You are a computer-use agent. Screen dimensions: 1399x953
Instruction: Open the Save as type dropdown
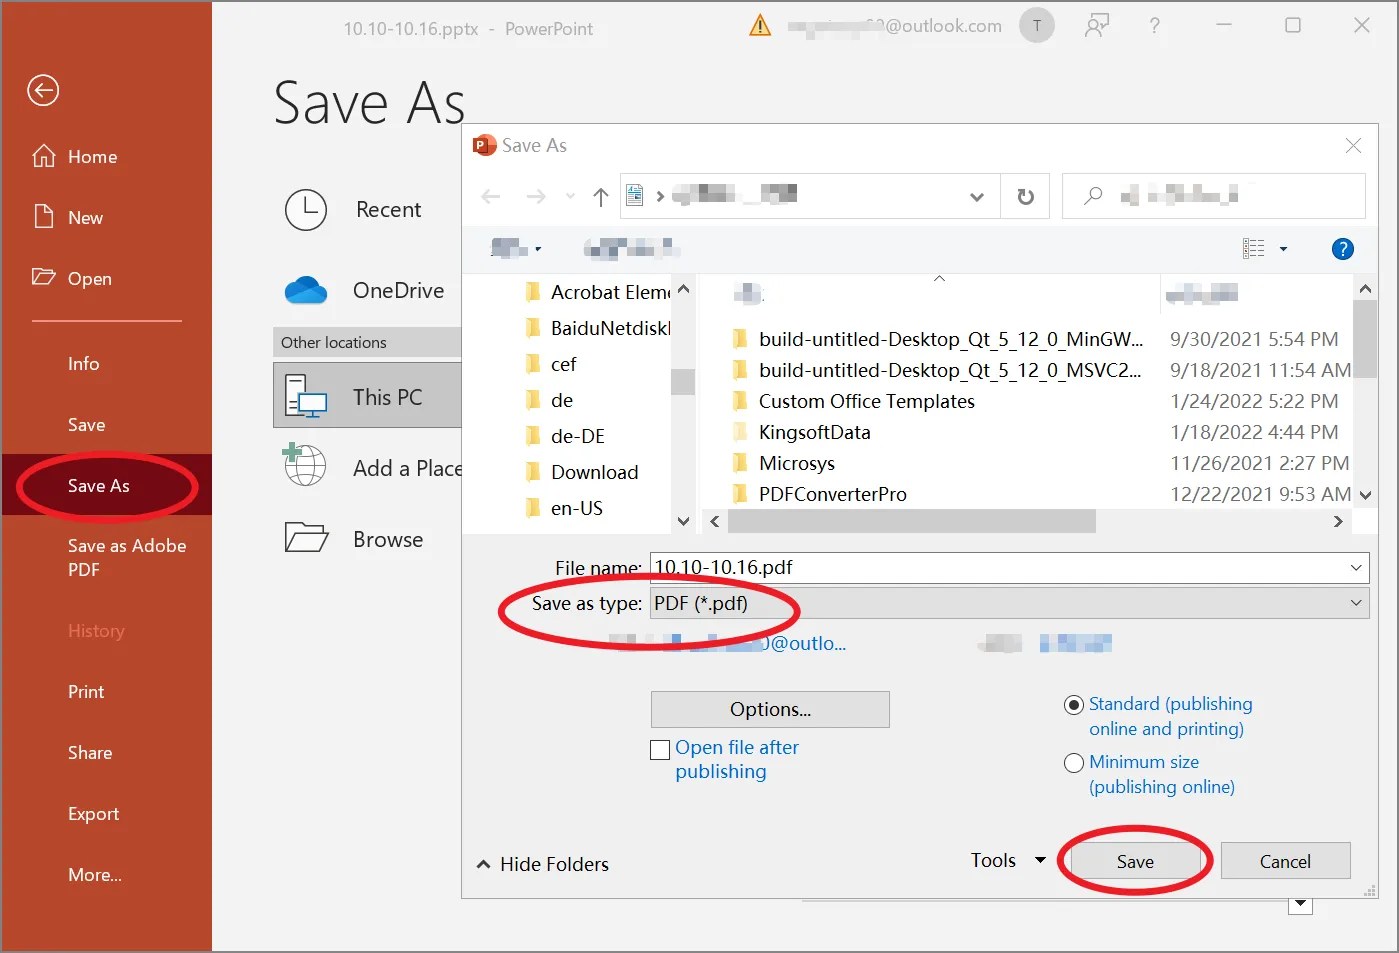[1356, 603]
